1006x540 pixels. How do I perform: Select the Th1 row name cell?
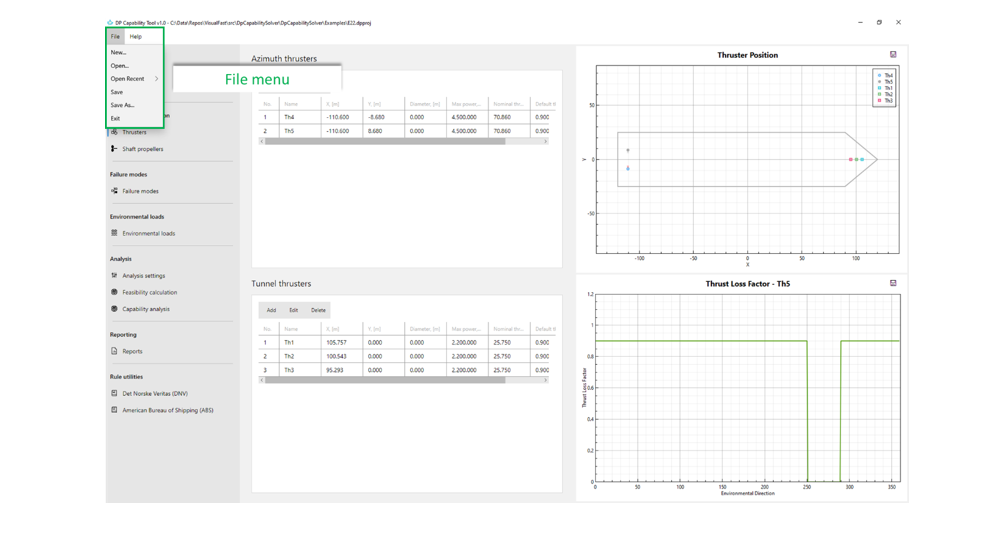click(300, 342)
